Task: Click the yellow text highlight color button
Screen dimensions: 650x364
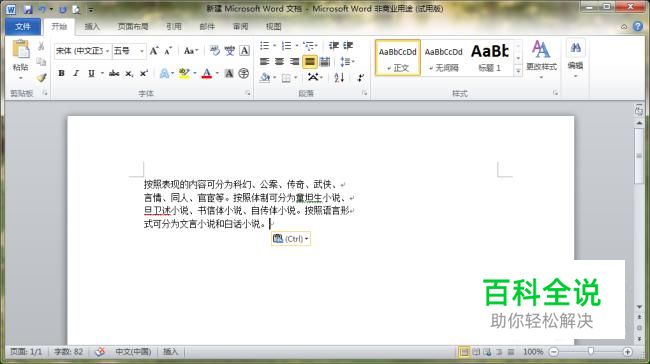Action: [x=184, y=74]
